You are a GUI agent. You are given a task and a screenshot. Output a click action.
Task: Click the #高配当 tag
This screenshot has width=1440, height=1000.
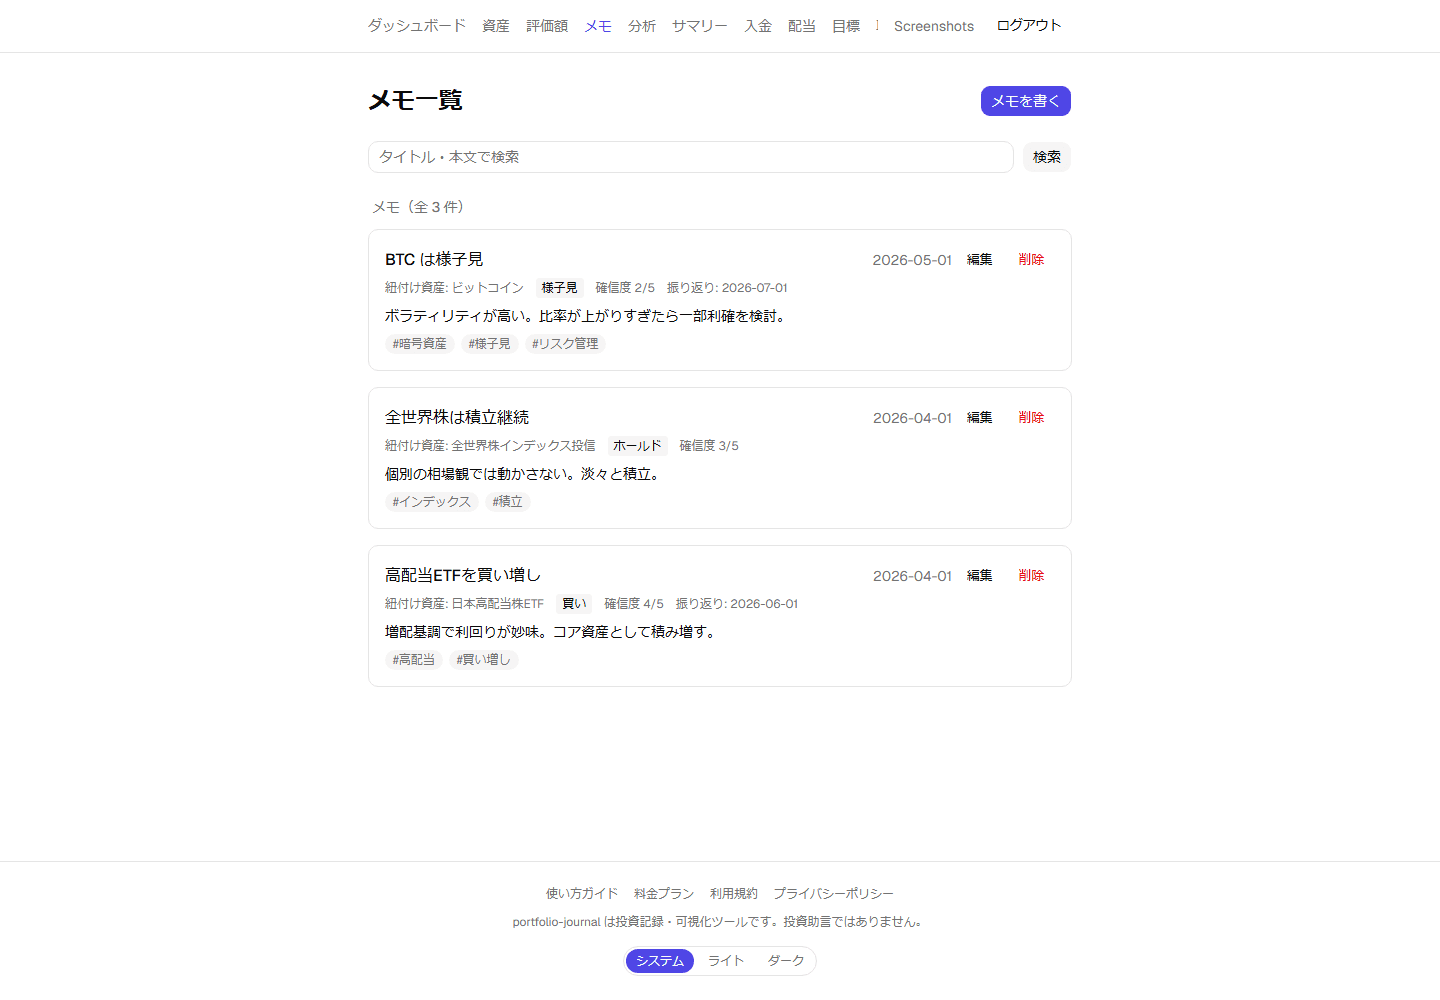(x=414, y=660)
